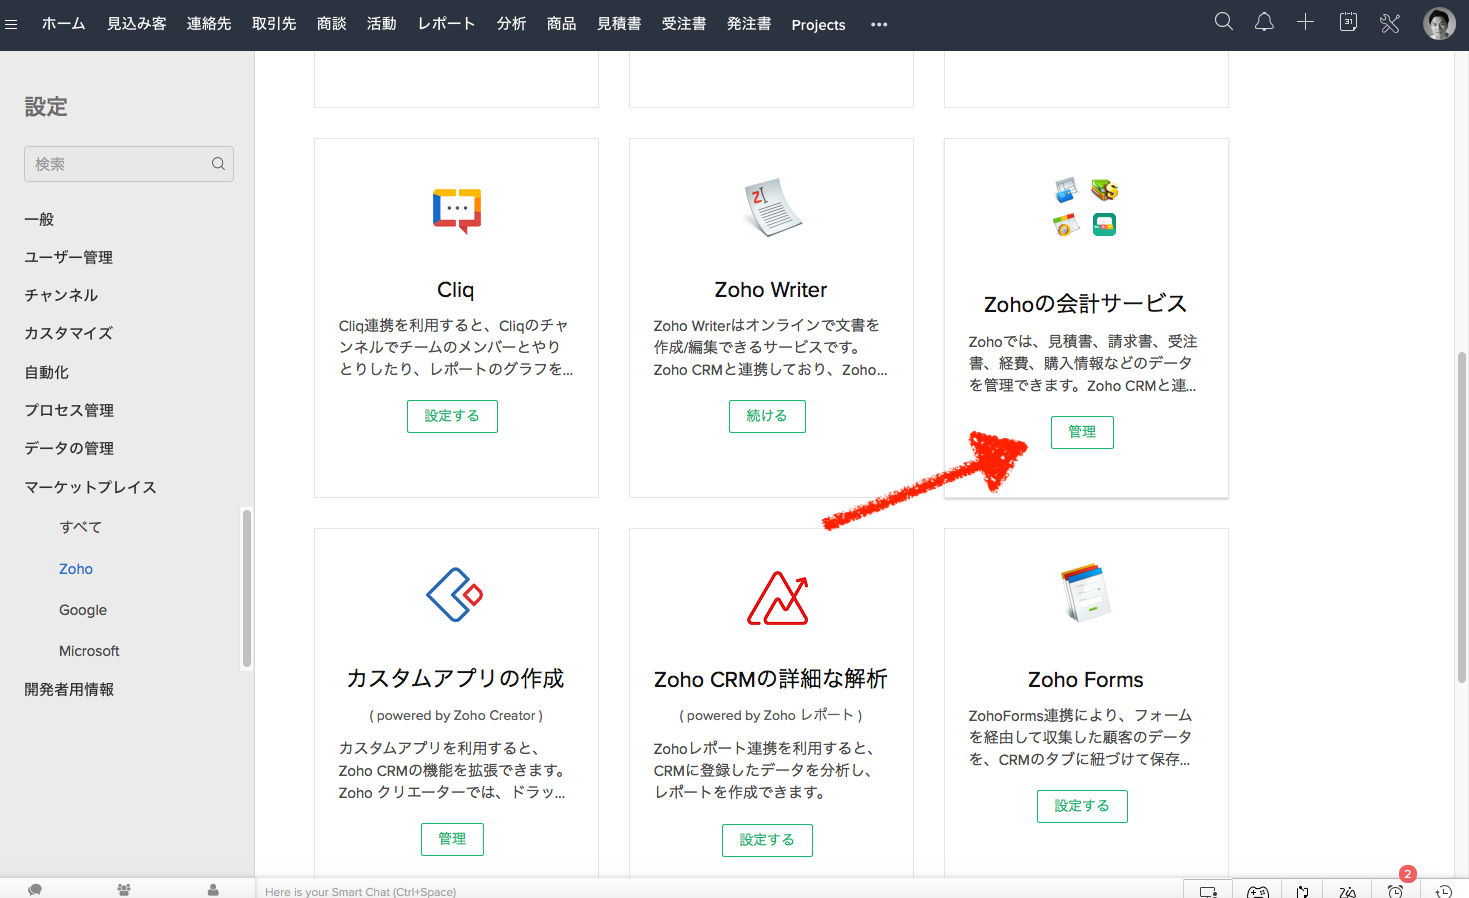
Task: Click the Zoho Writer card title
Action: [x=771, y=290]
